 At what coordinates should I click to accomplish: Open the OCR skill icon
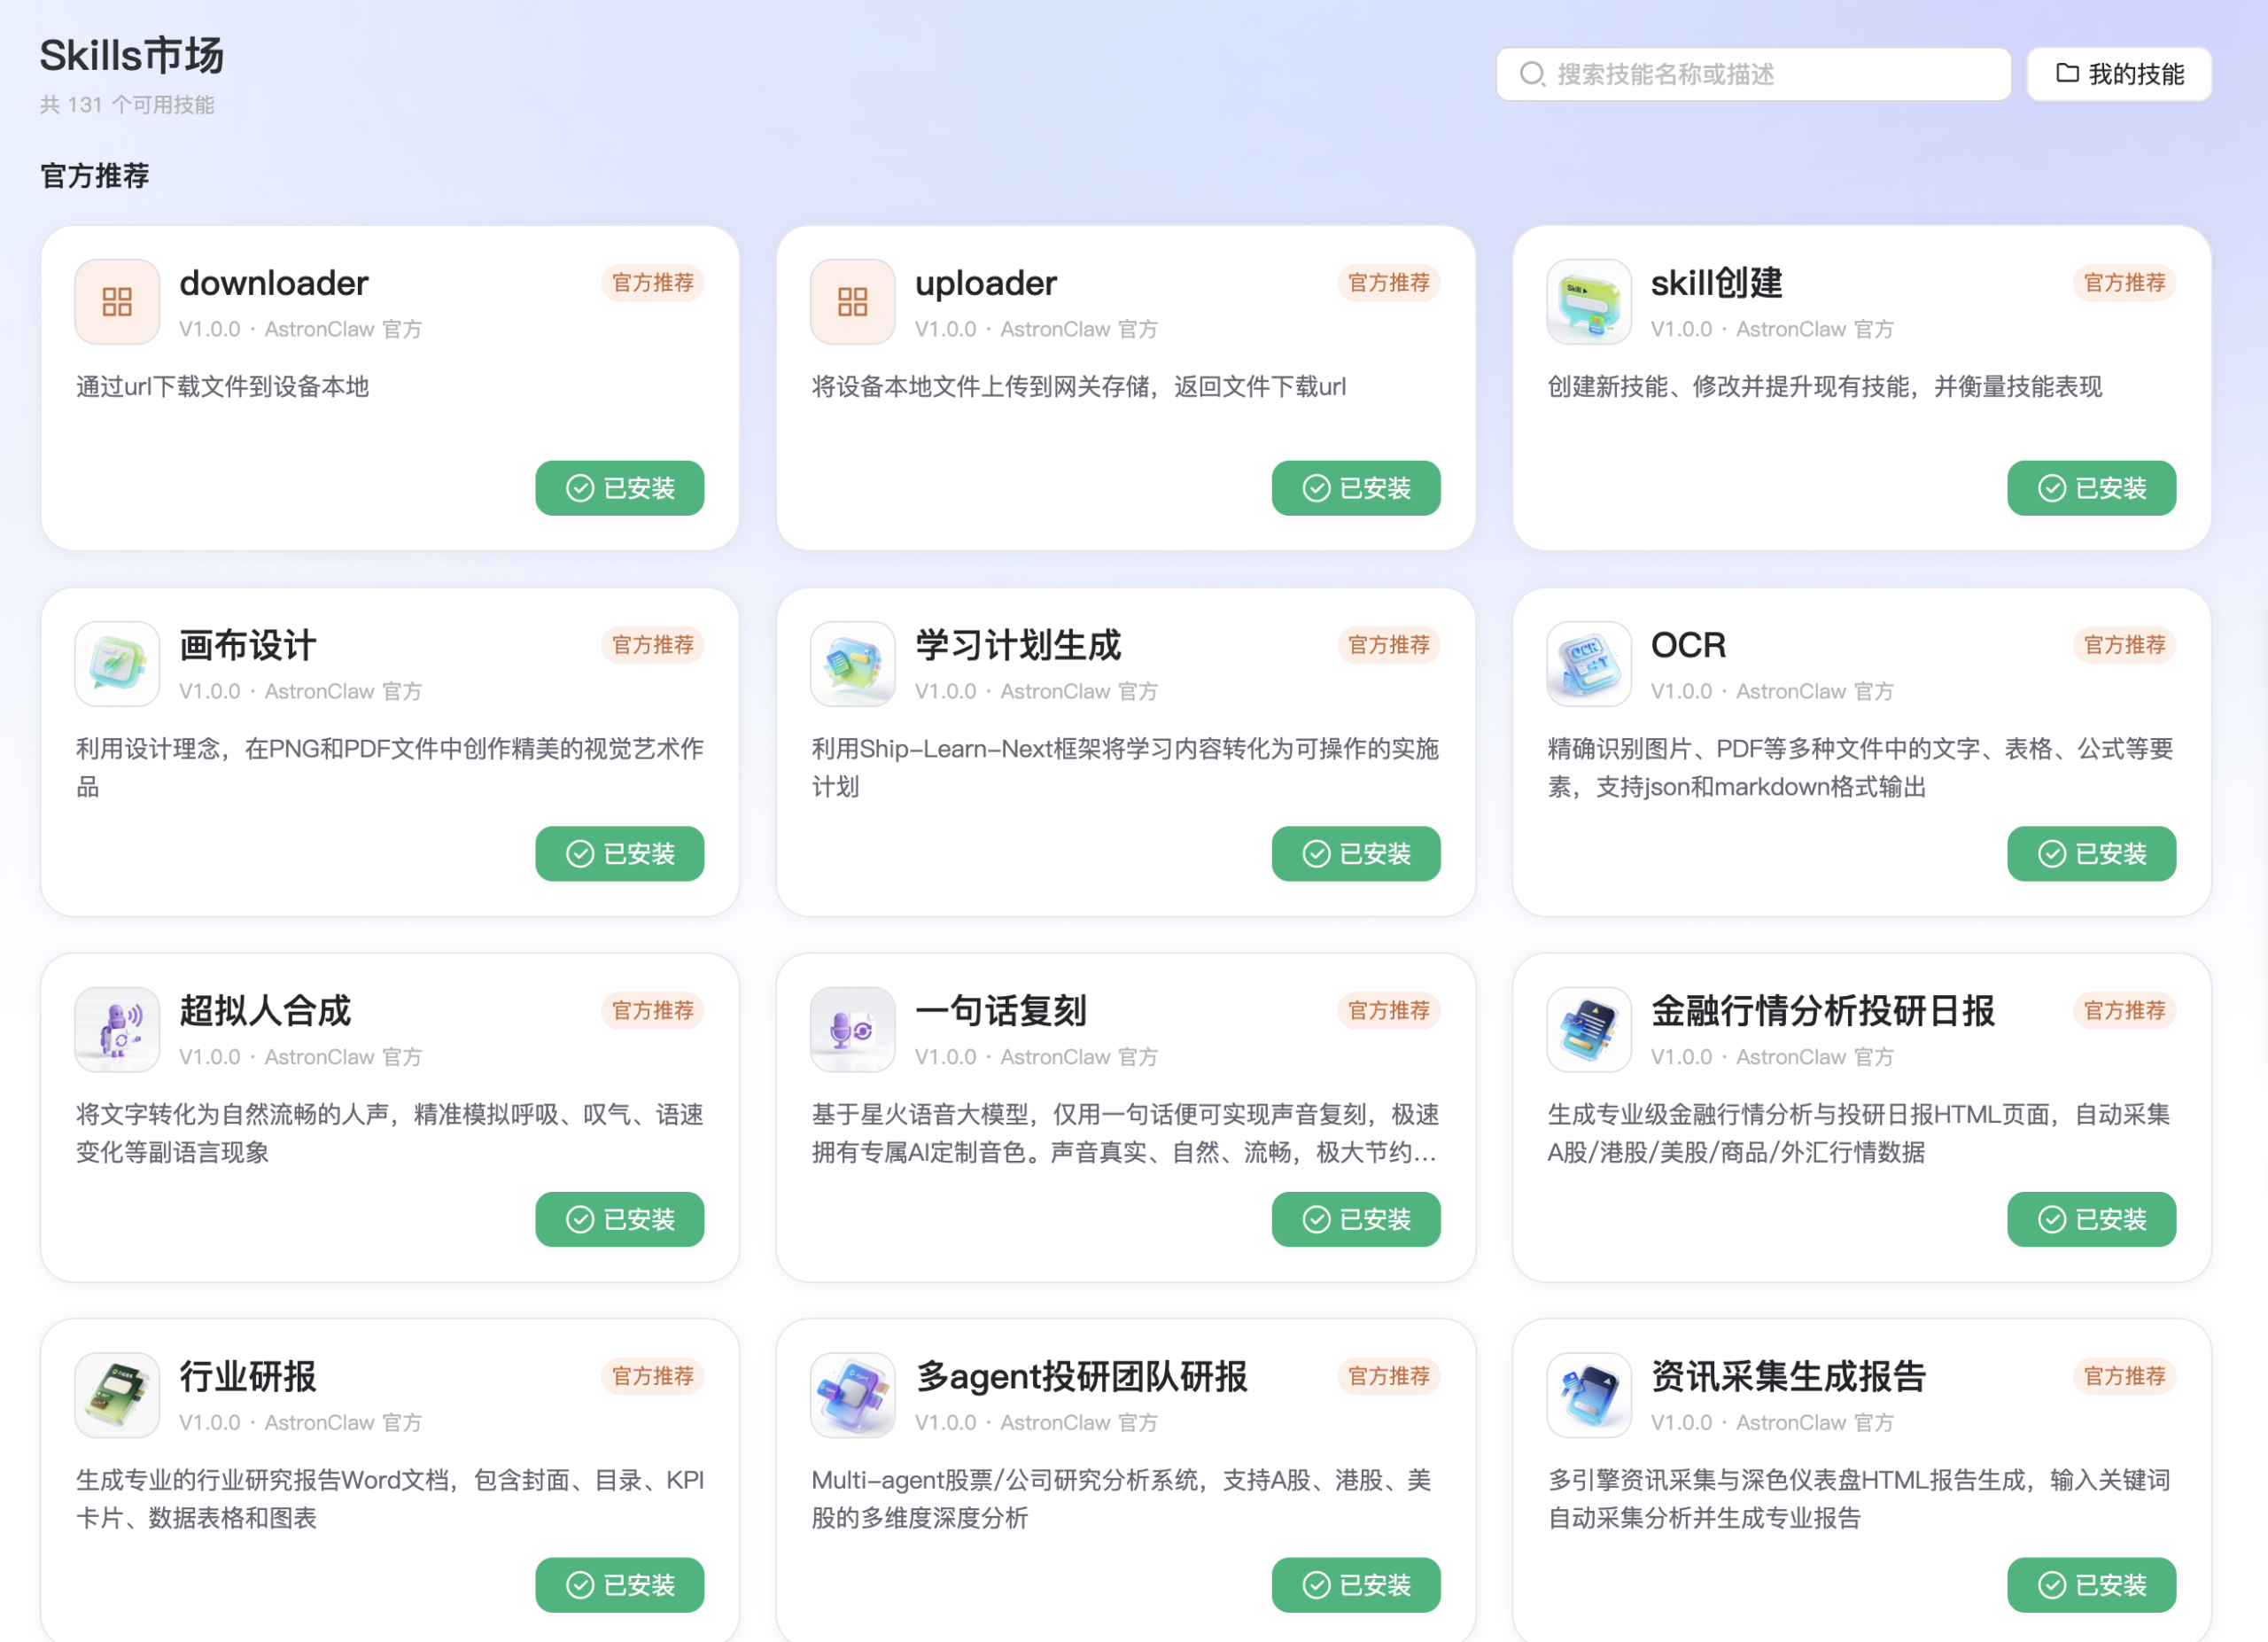(1588, 663)
